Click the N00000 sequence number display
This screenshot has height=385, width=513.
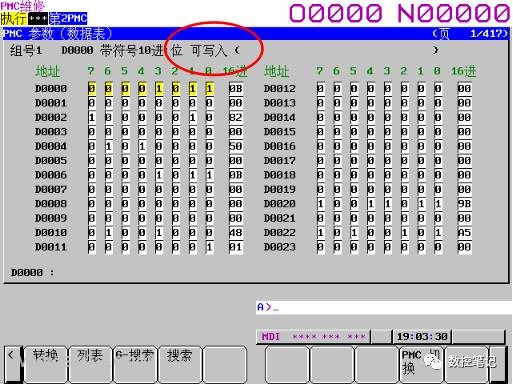[454, 13]
